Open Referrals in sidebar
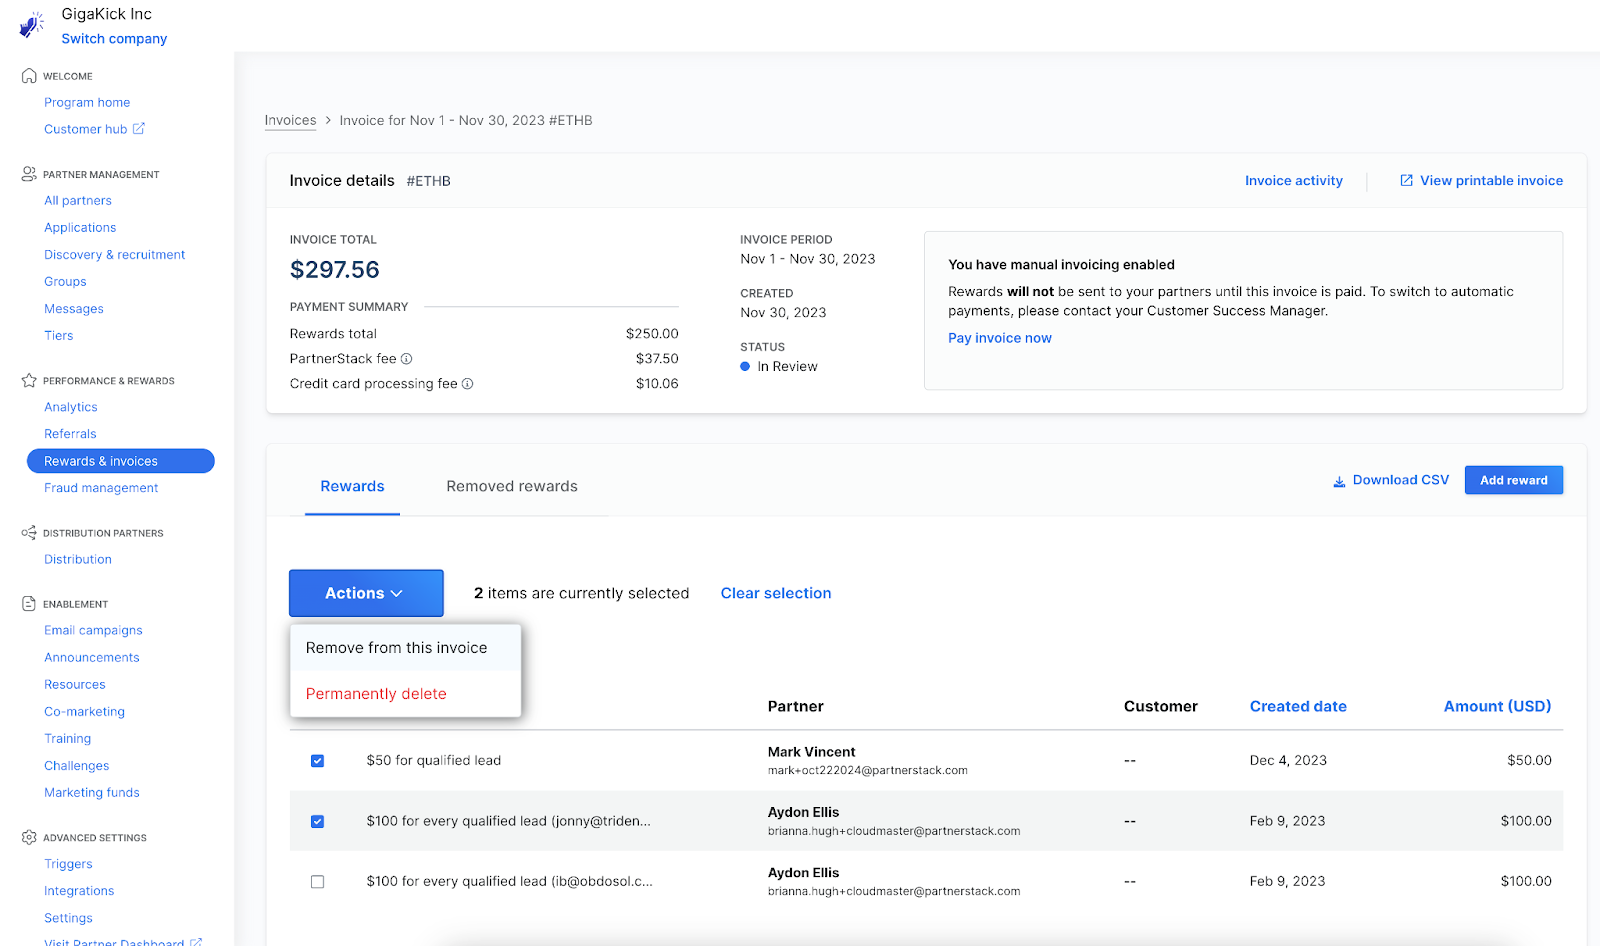The image size is (1600, 946). click(70, 434)
